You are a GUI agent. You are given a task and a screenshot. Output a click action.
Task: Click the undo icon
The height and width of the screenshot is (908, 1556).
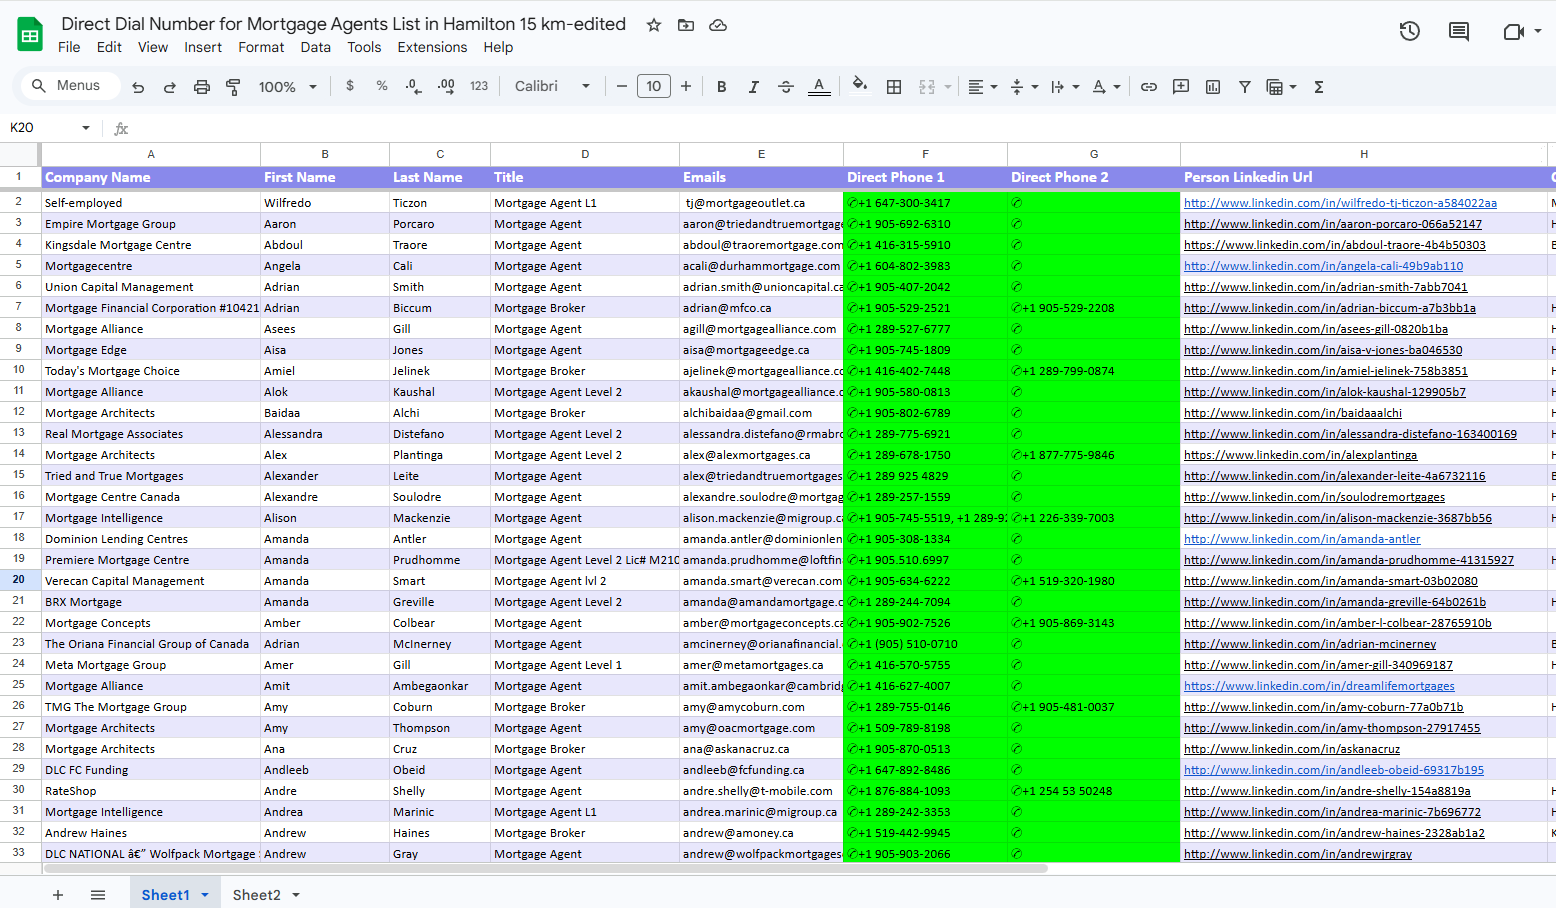[138, 87]
